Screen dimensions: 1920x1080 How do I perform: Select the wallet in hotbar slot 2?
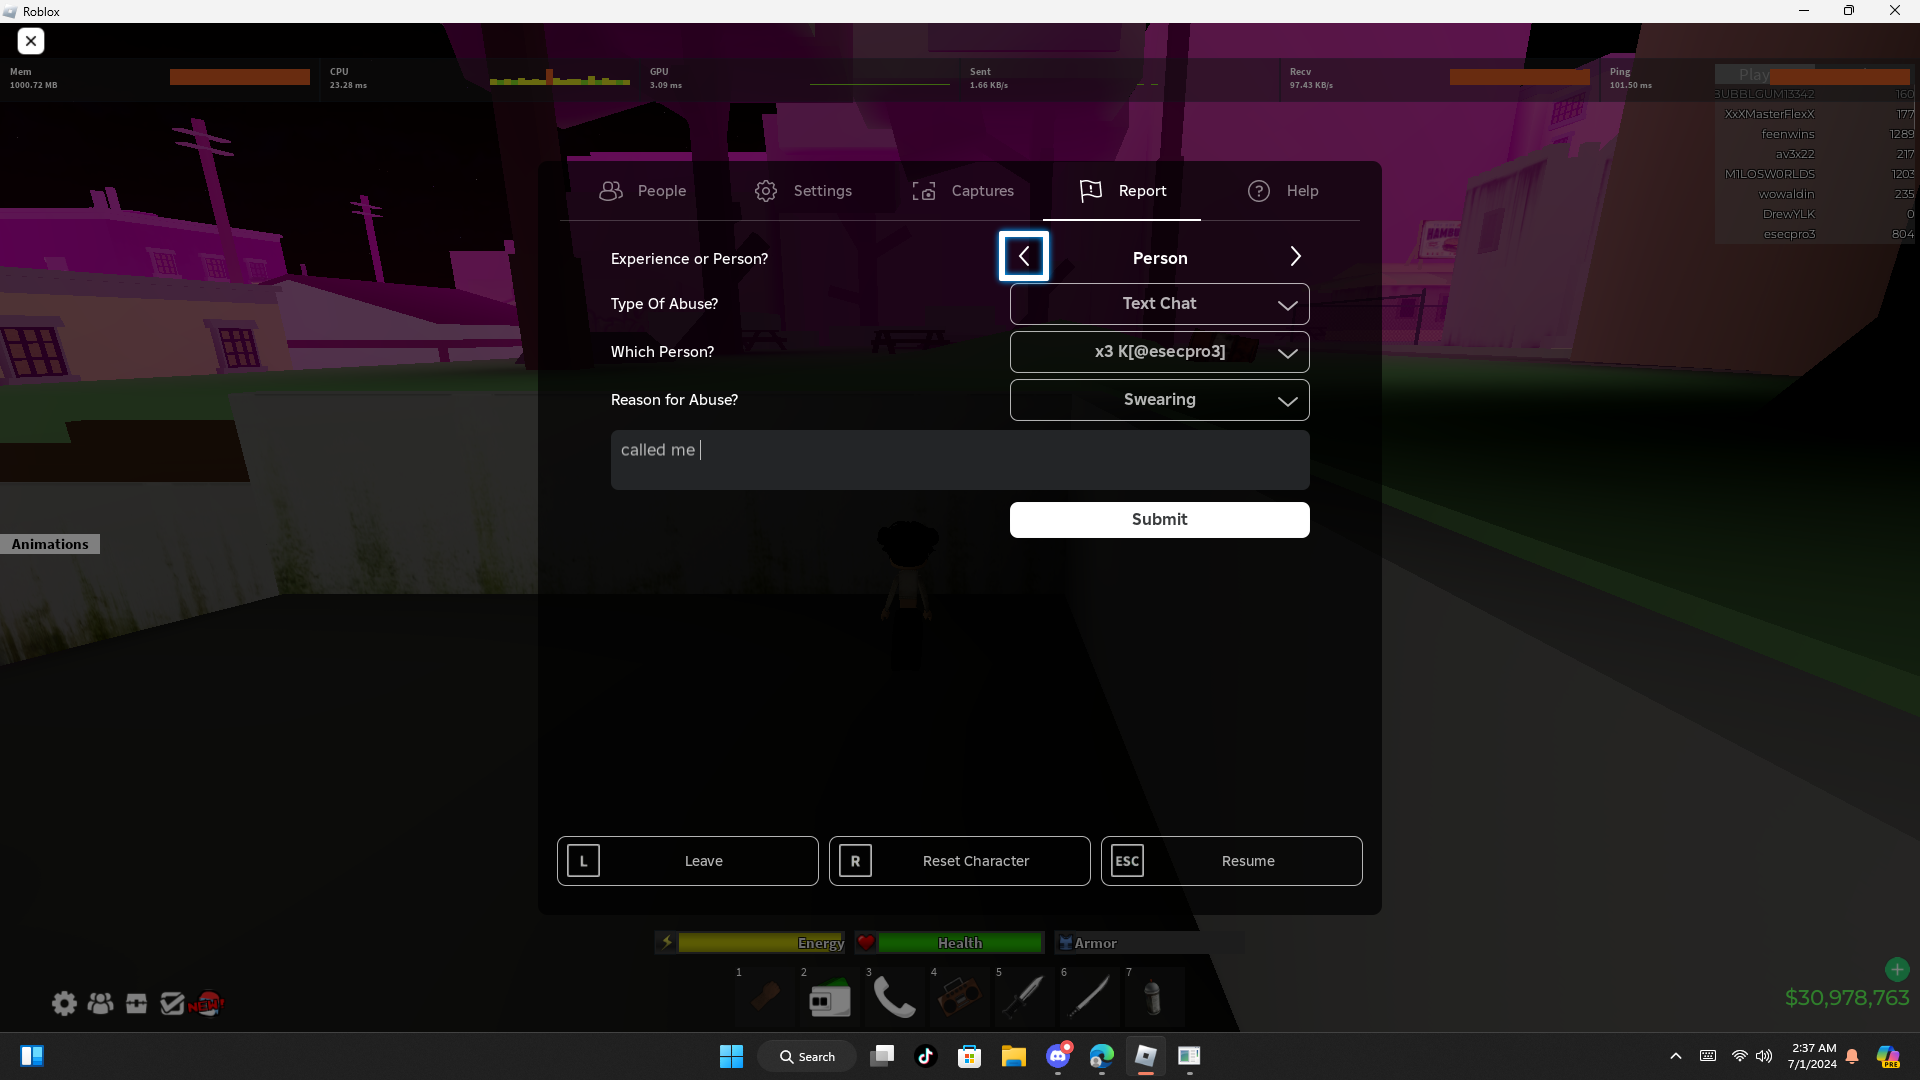tap(830, 997)
